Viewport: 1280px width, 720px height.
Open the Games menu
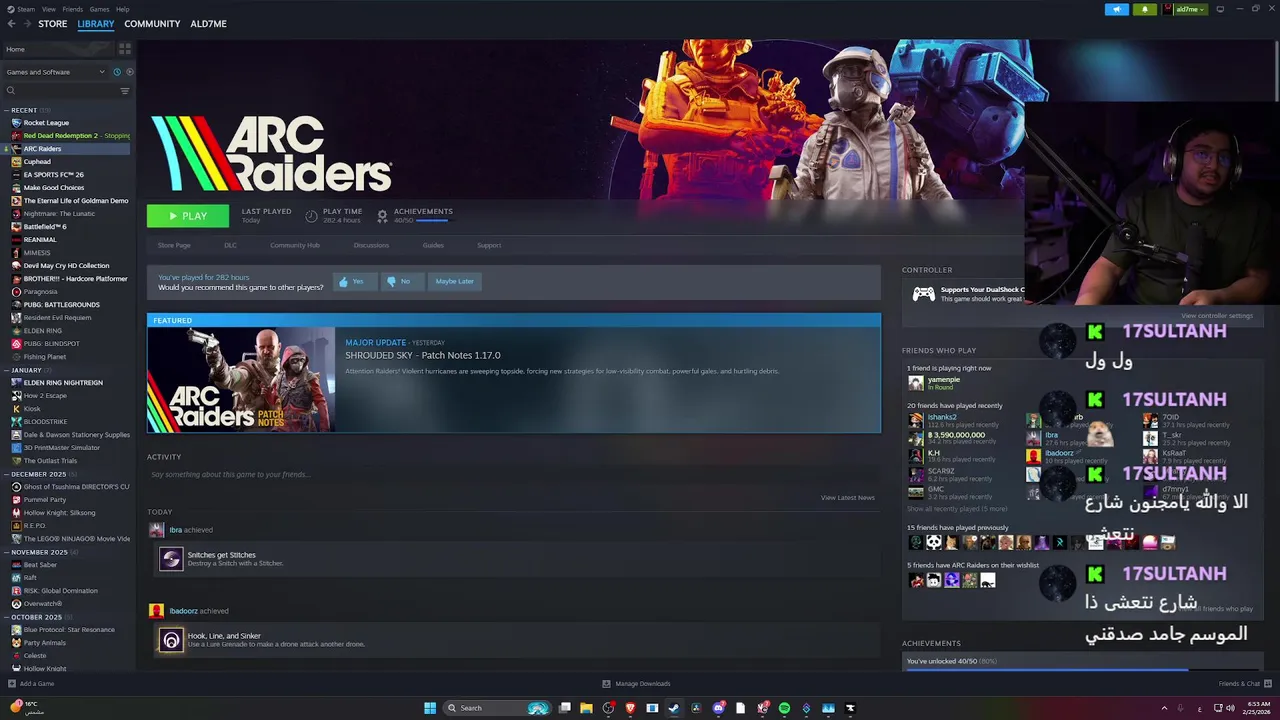(100, 9)
